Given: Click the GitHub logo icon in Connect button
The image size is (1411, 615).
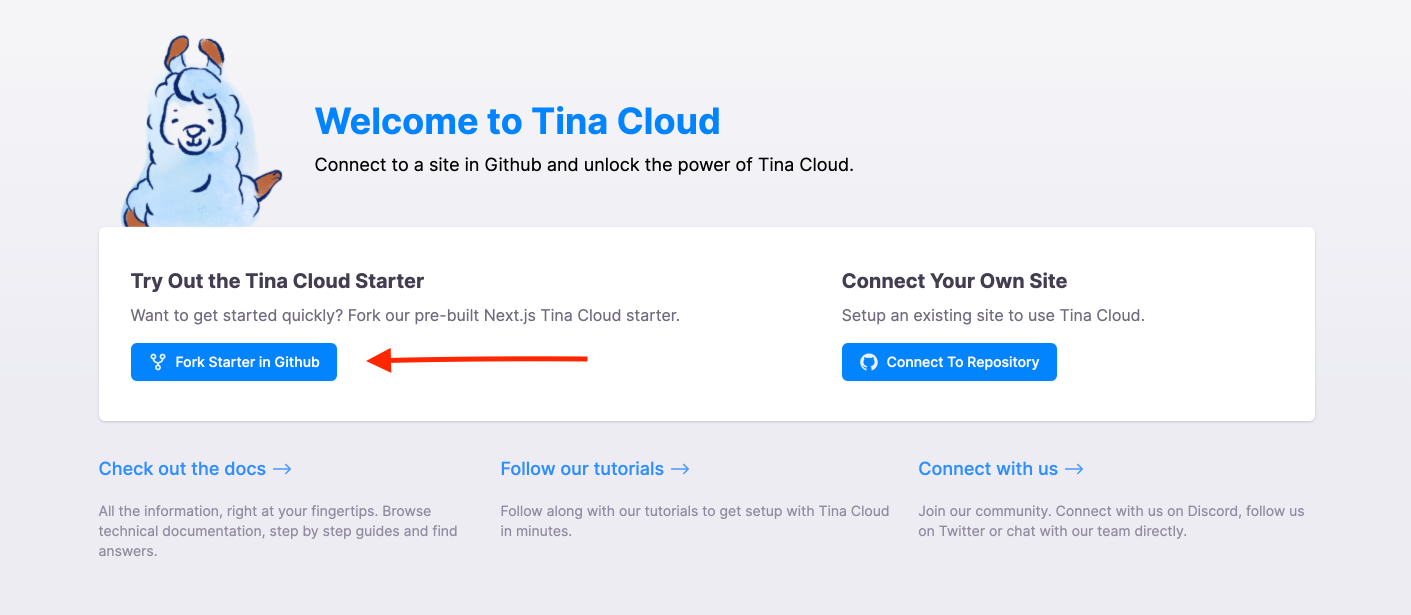Looking at the screenshot, I should point(869,362).
